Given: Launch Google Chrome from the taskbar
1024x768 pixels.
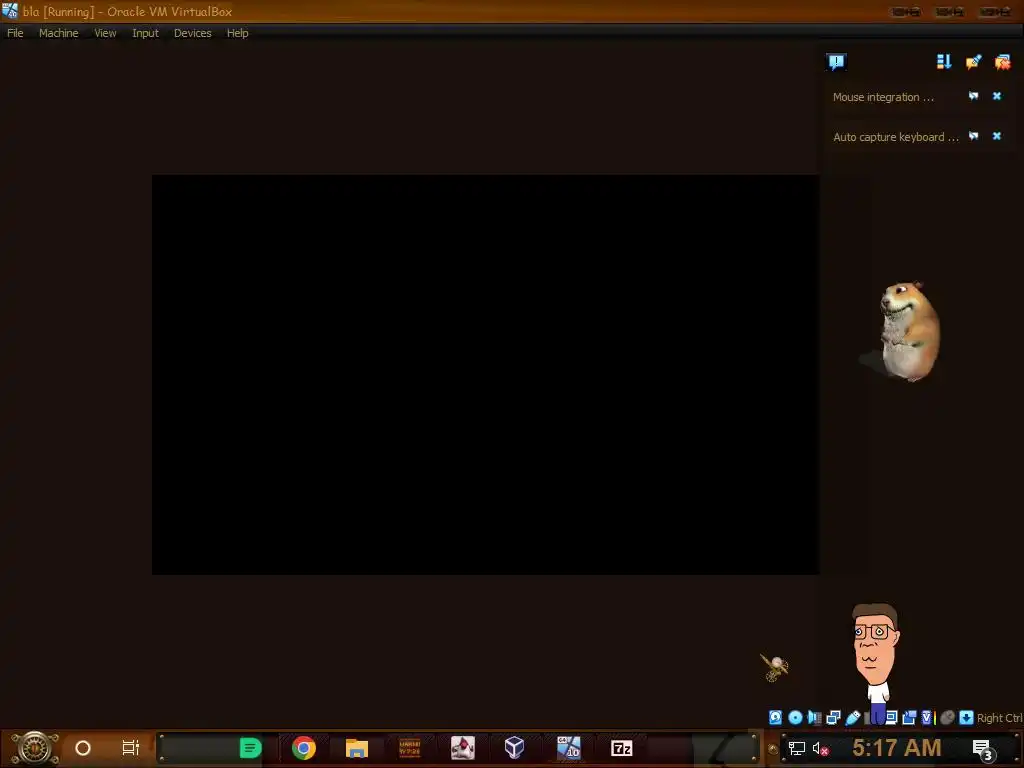Looking at the screenshot, I should click(304, 748).
